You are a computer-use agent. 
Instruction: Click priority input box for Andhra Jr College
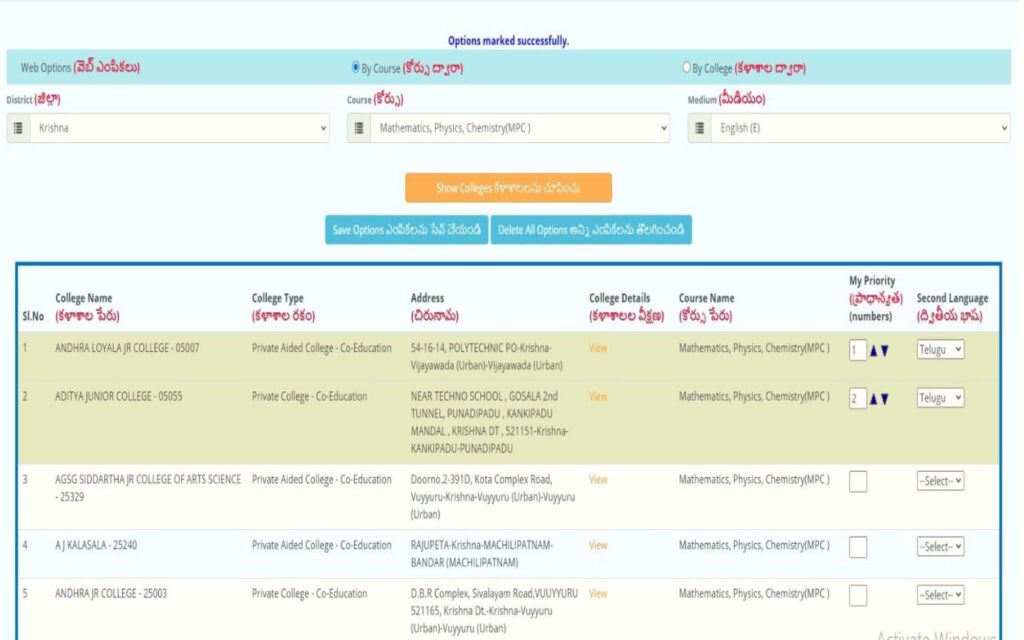point(858,596)
